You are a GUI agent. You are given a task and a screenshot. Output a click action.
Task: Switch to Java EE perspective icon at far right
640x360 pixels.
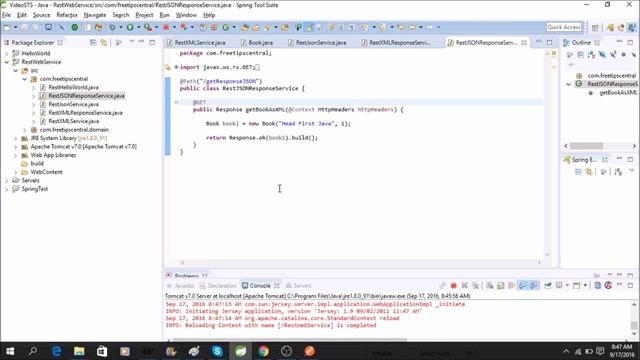tap(632, 27)
